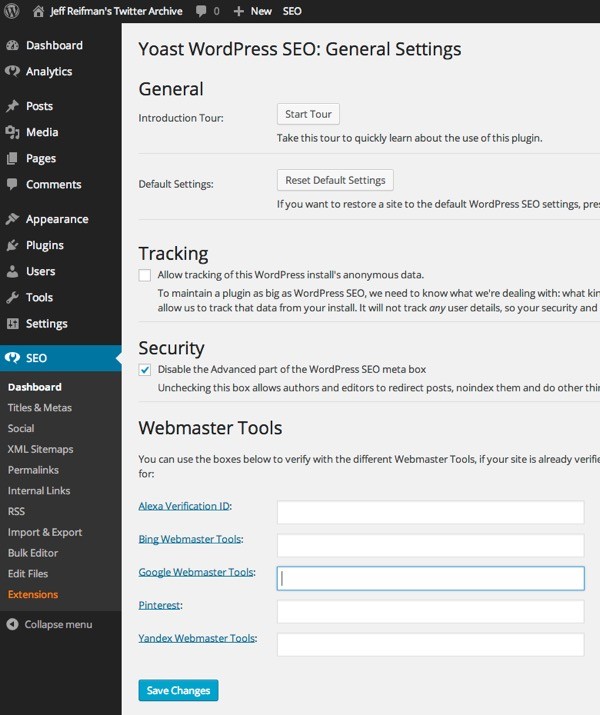The width and height of the screenshot is (600, 715).
Task: Open RSS submenu item
Action: pyautogui.click(x=16, y=511)
